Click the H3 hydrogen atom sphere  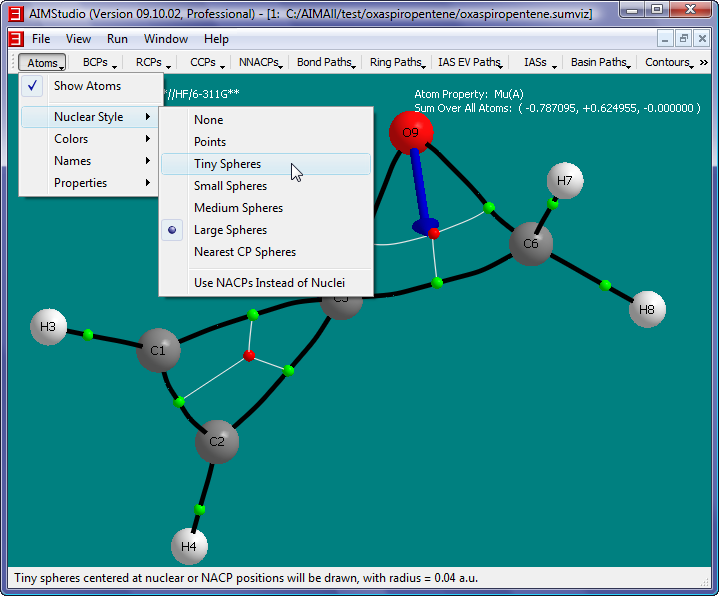click(48, 327)
